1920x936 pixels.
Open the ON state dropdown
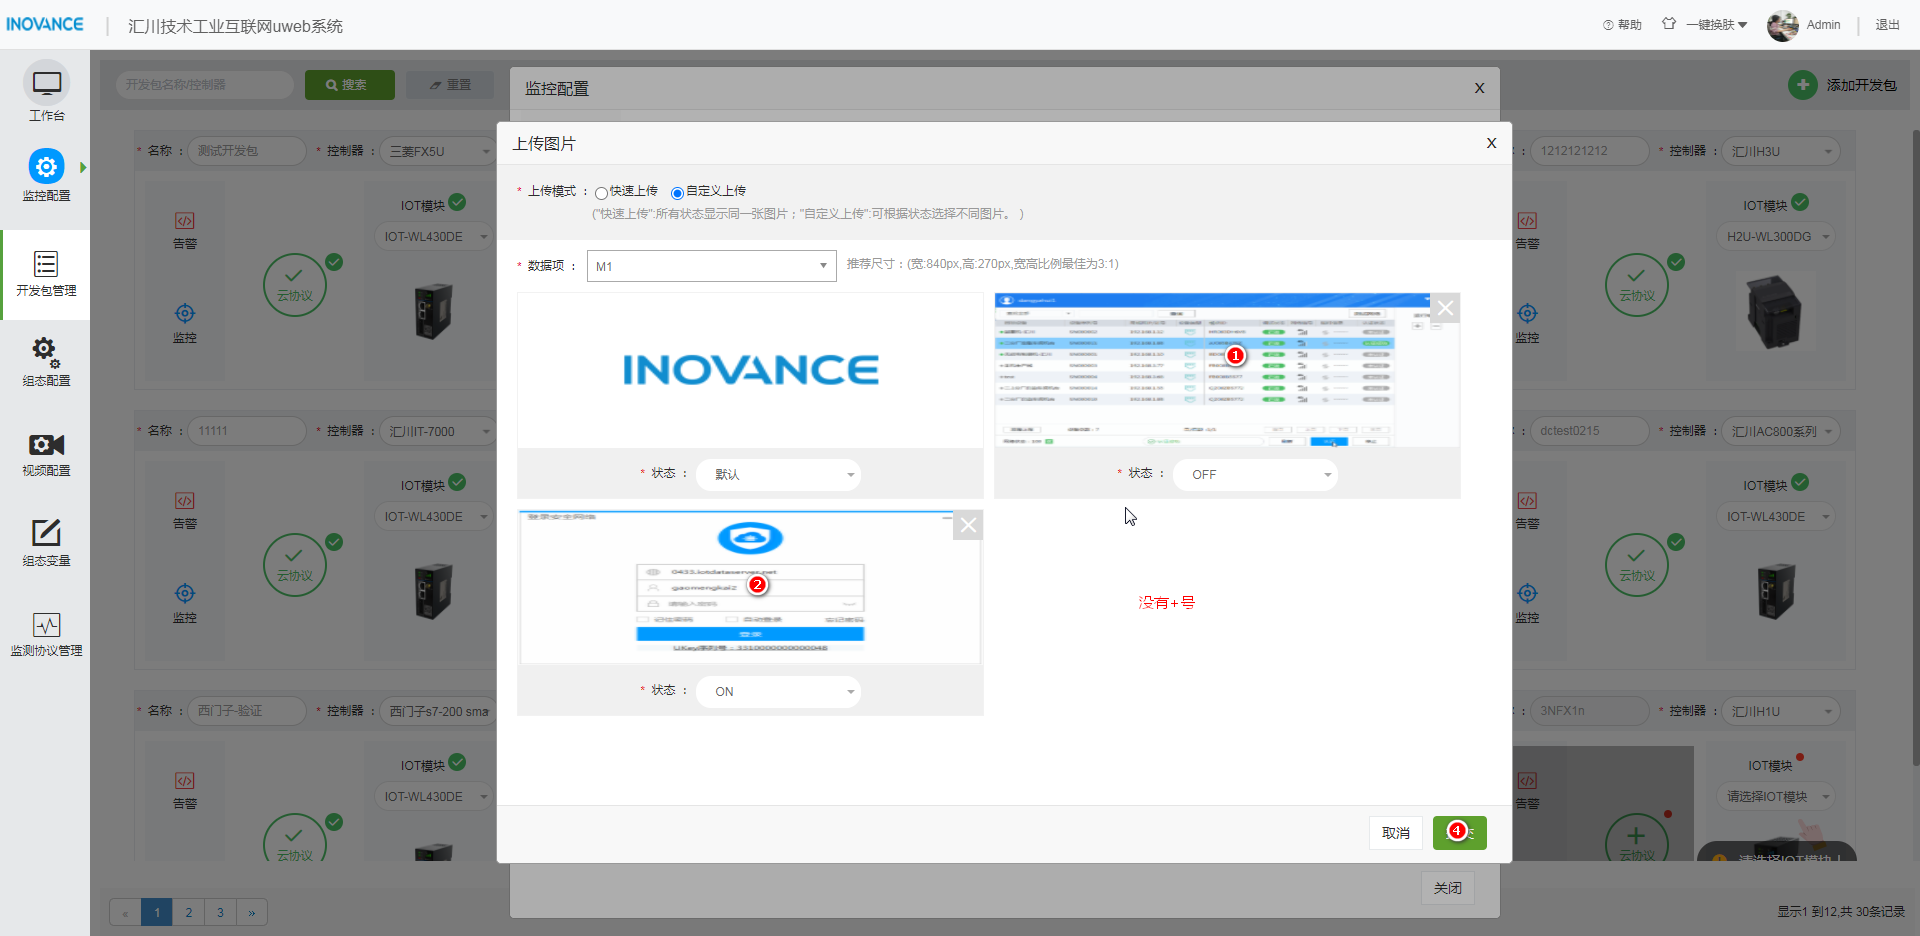click(x=778, y=692)
